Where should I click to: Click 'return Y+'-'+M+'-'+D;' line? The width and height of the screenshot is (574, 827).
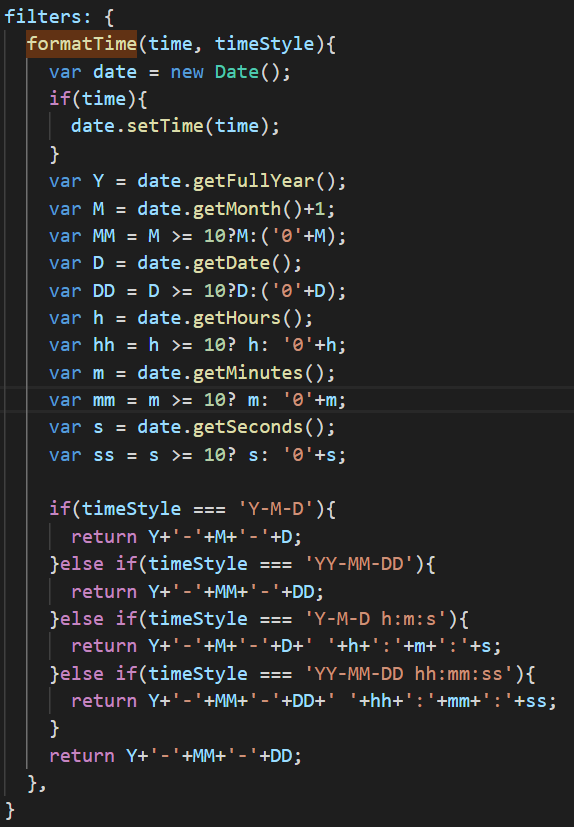click(187, 536)
